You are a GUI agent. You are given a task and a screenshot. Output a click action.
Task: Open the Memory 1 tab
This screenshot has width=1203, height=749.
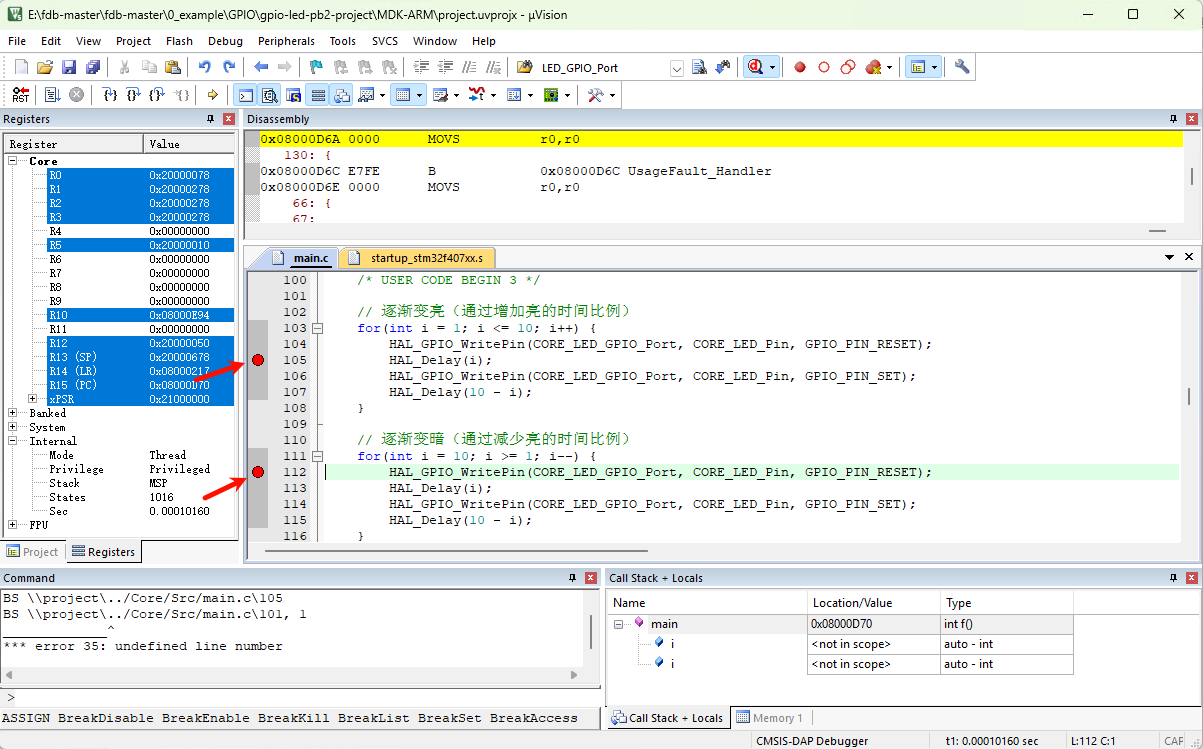click(x=770, y=718)
